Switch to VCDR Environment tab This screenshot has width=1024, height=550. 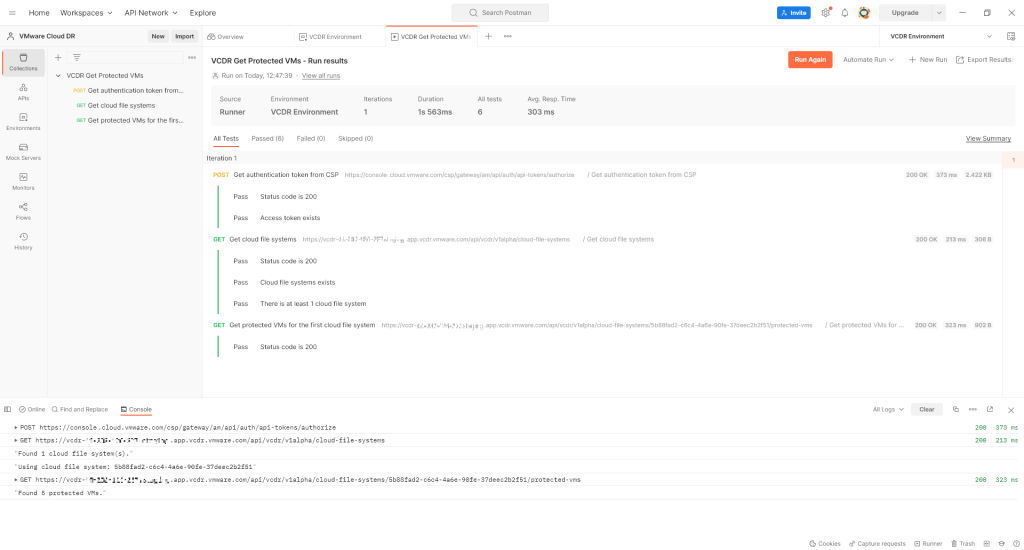(x=330, y=37)
